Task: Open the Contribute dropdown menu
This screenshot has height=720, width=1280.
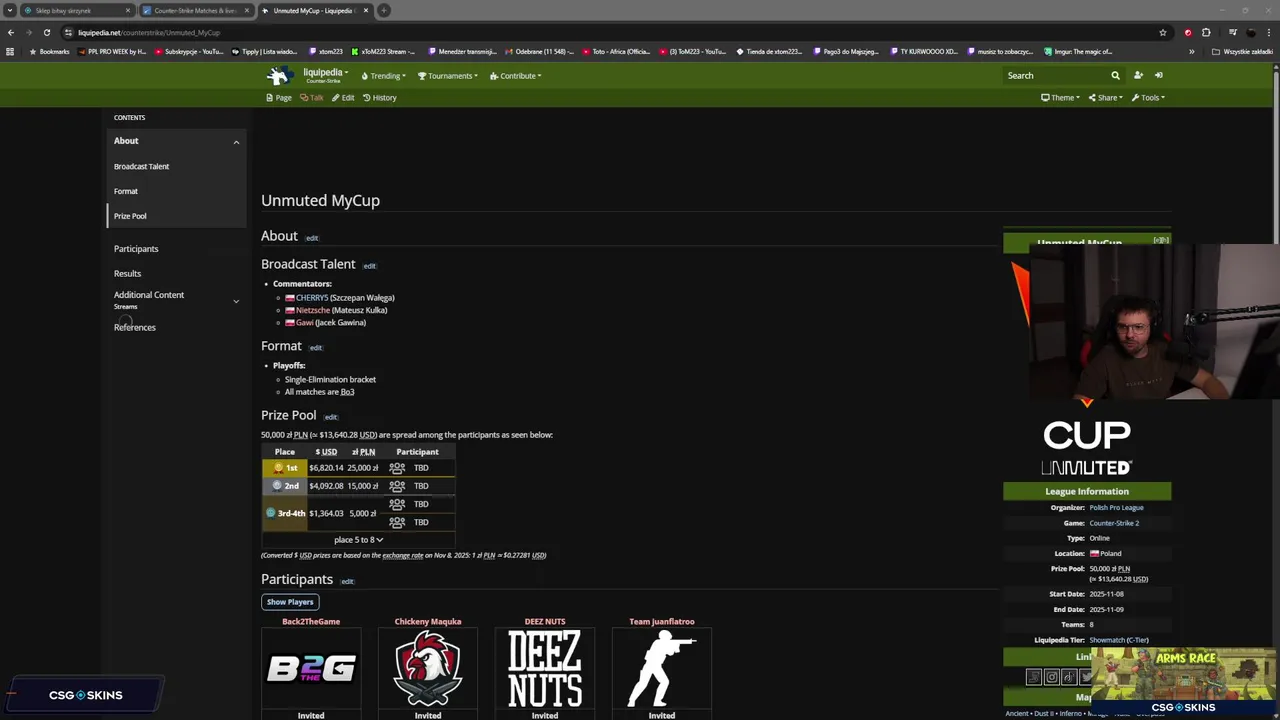Action: pos(516,76)
